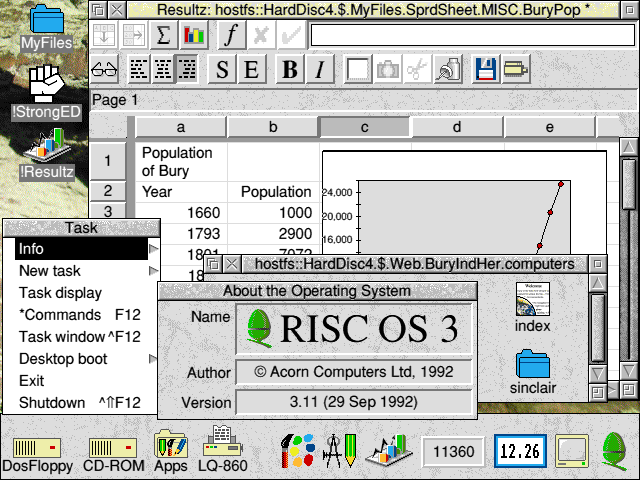This screenshot has height=480, width=640.
Task: Click the greyed tick confirm icon
Action: click(x=291, y=35)
